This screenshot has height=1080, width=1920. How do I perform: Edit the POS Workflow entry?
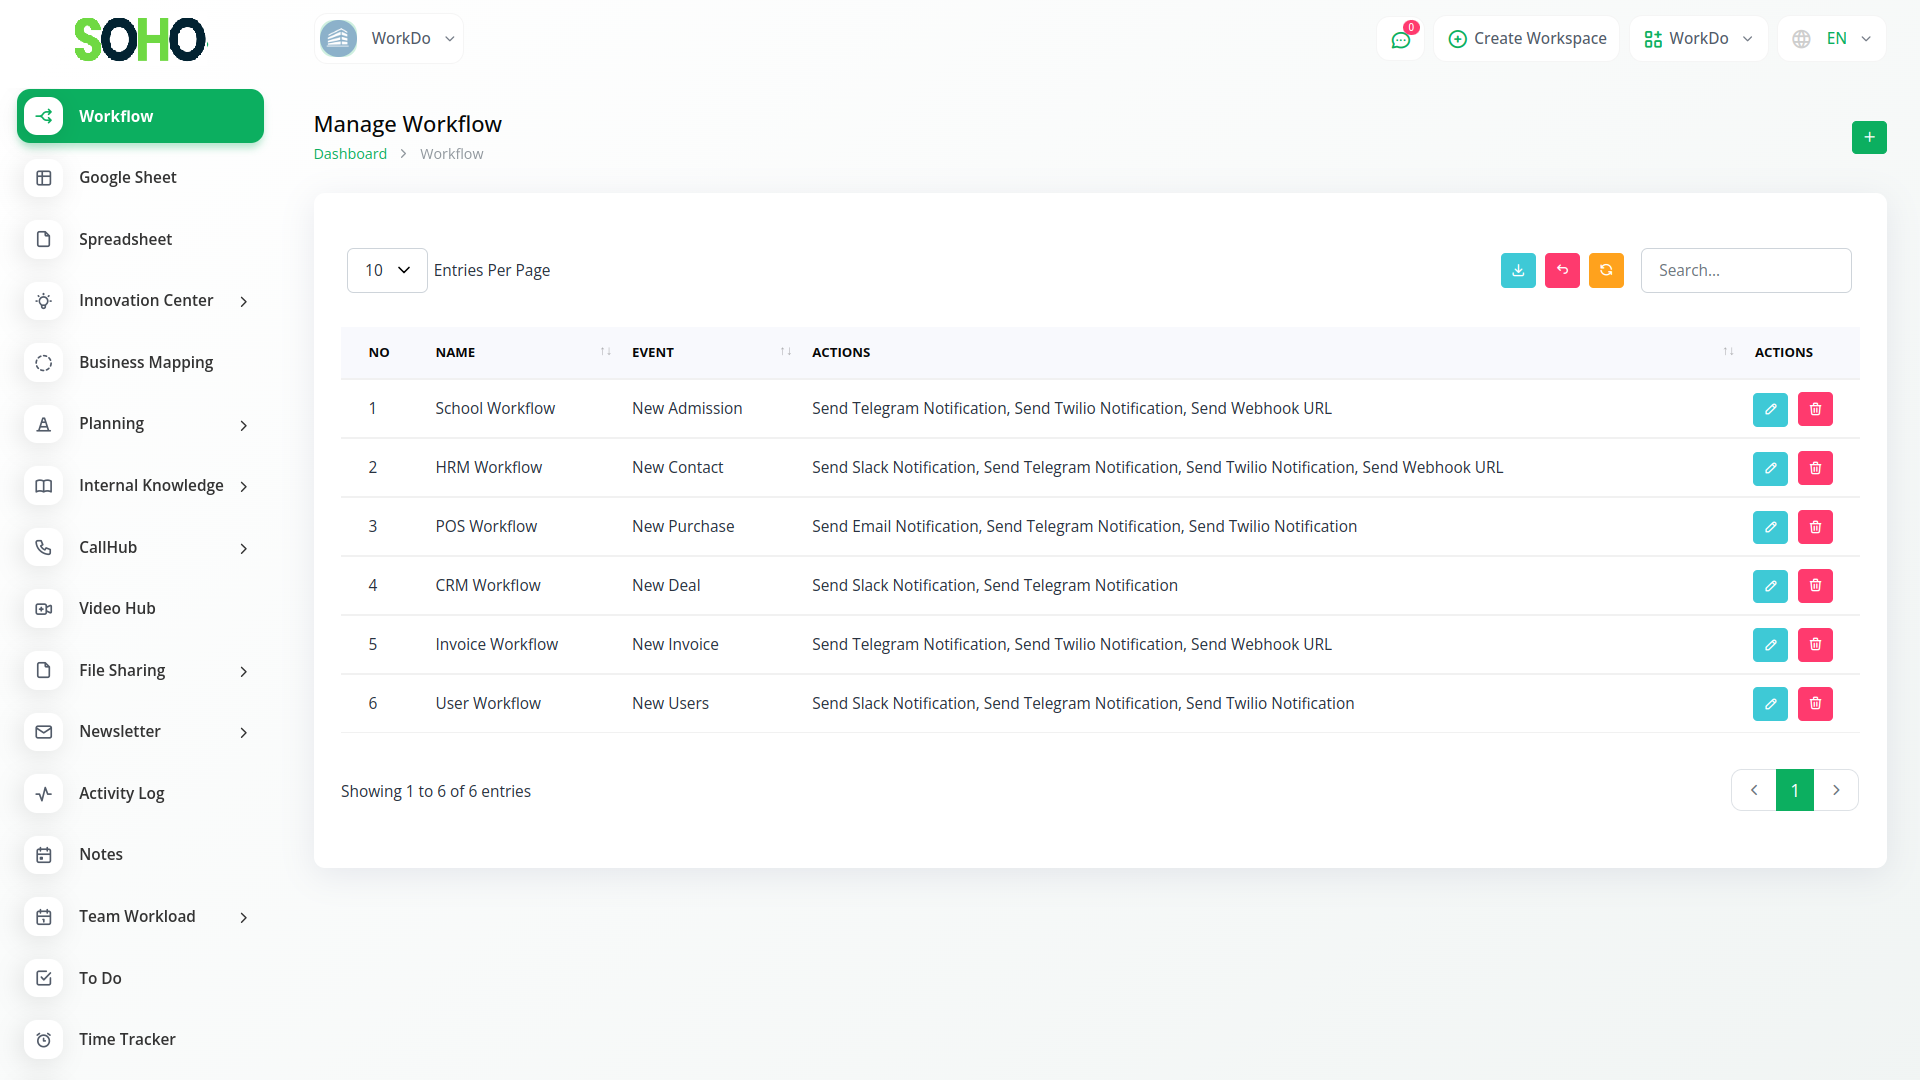click(x=1769, y=527)
